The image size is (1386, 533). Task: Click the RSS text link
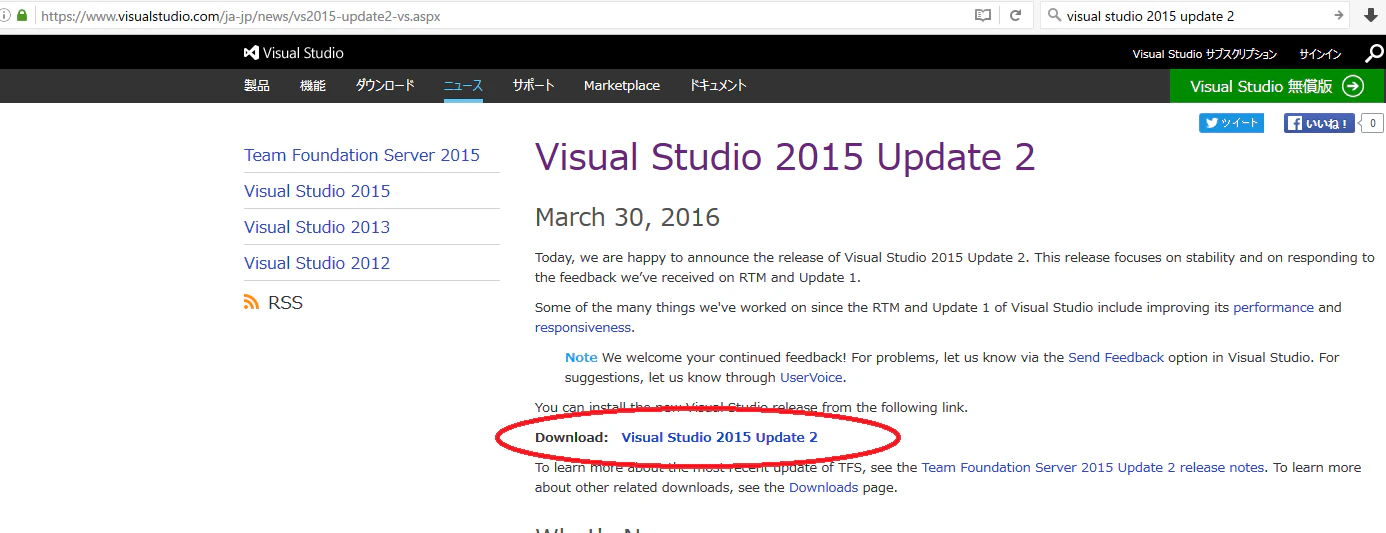tap(285, 302)
